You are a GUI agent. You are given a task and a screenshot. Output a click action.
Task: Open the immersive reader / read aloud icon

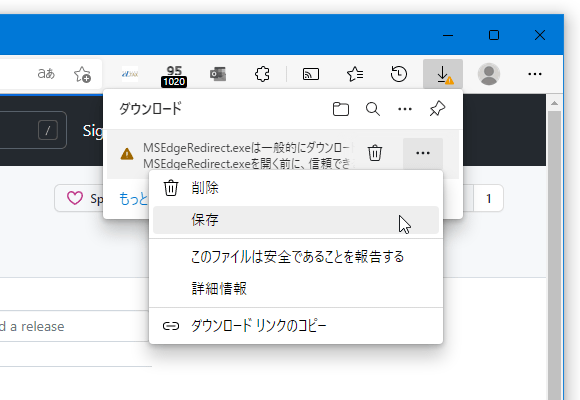point(46,74)
